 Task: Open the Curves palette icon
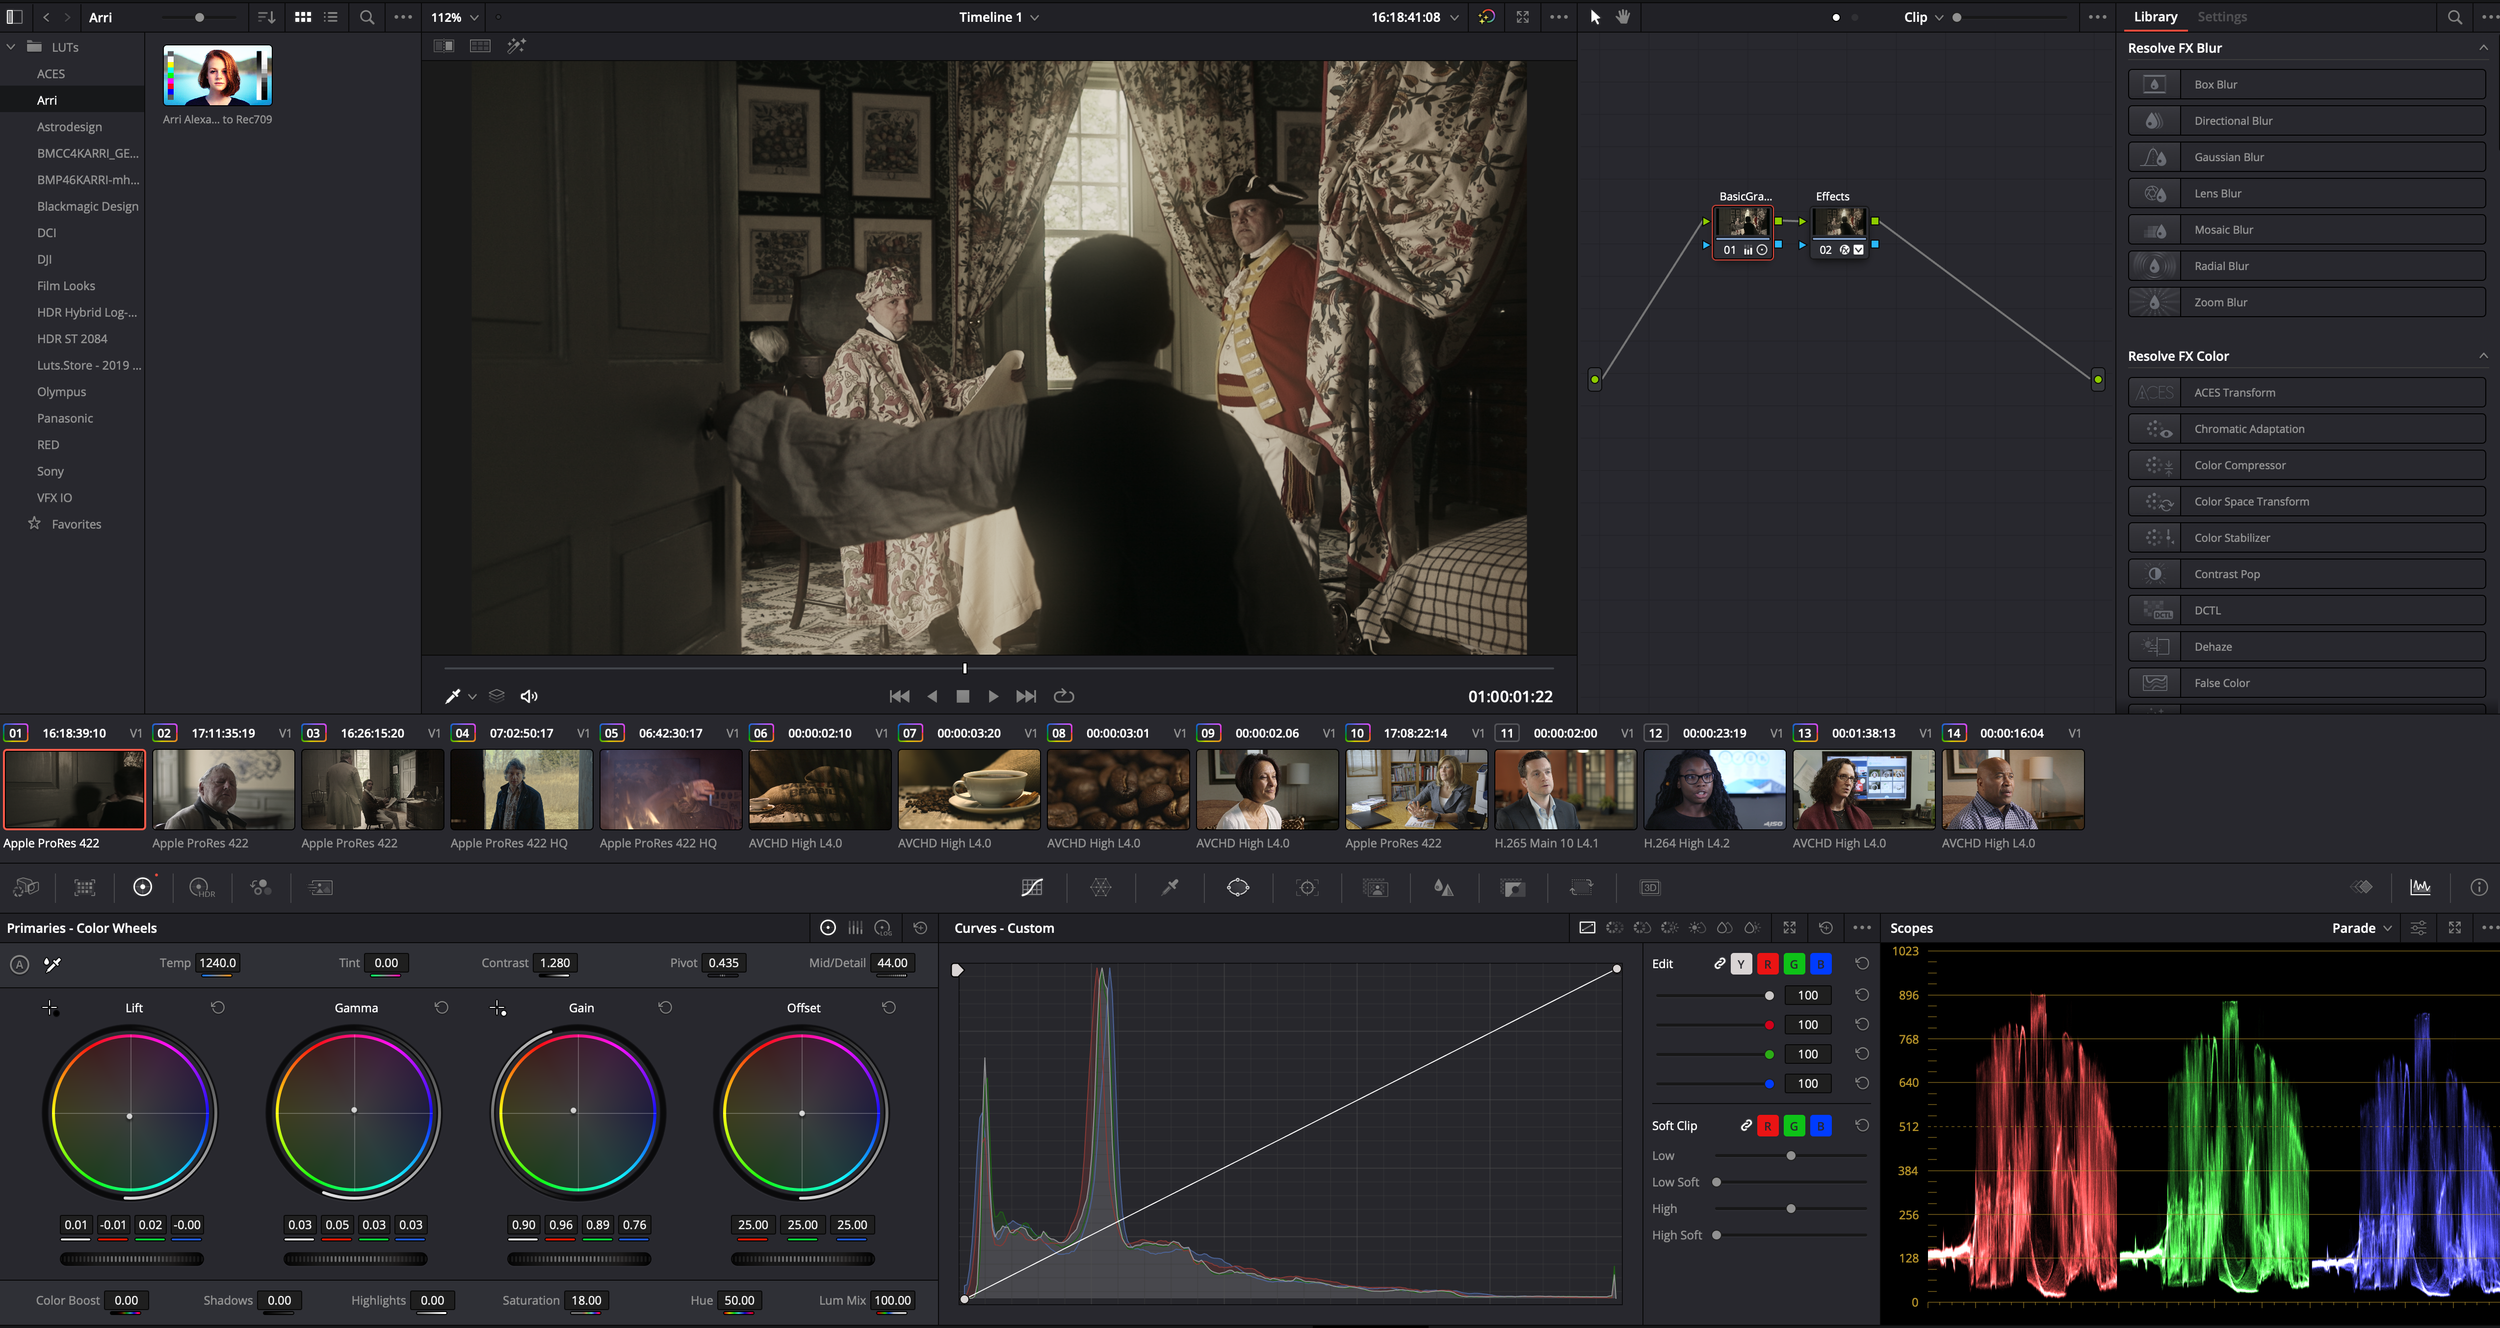pyautogui.click(x=1032, y=887)
